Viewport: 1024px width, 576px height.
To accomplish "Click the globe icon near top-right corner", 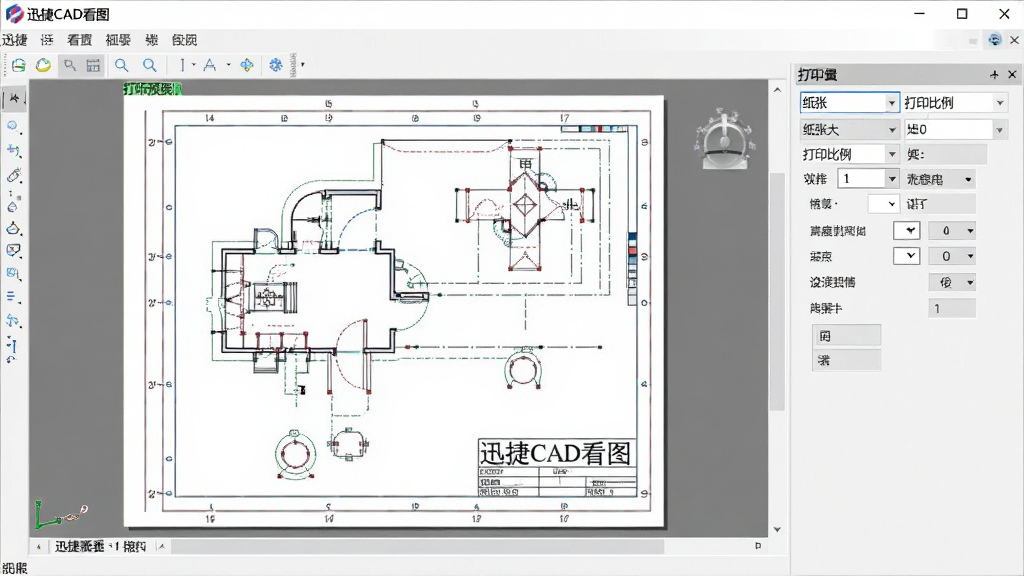I will click(994, 40).
